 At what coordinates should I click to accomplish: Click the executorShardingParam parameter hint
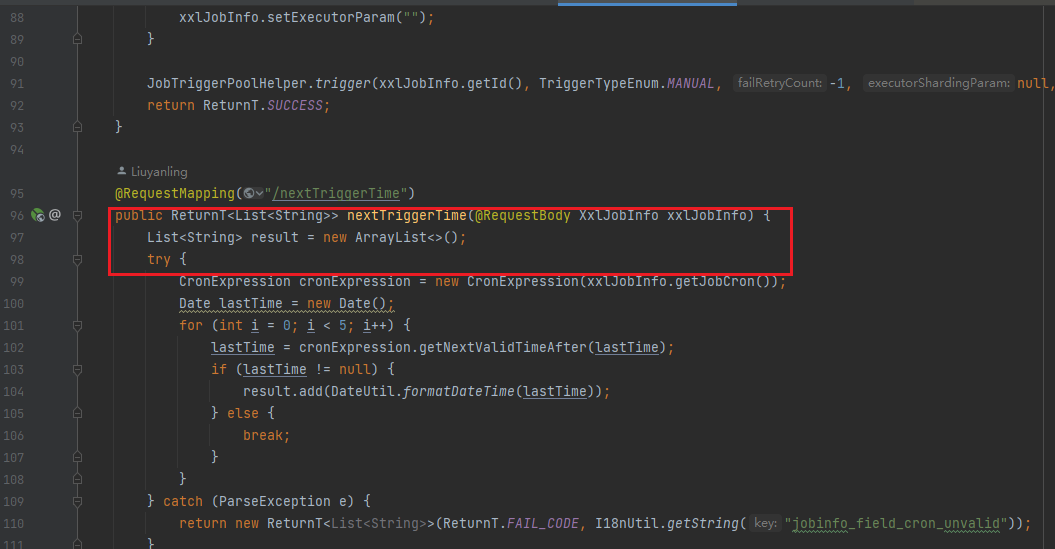(x=939, y=83)
